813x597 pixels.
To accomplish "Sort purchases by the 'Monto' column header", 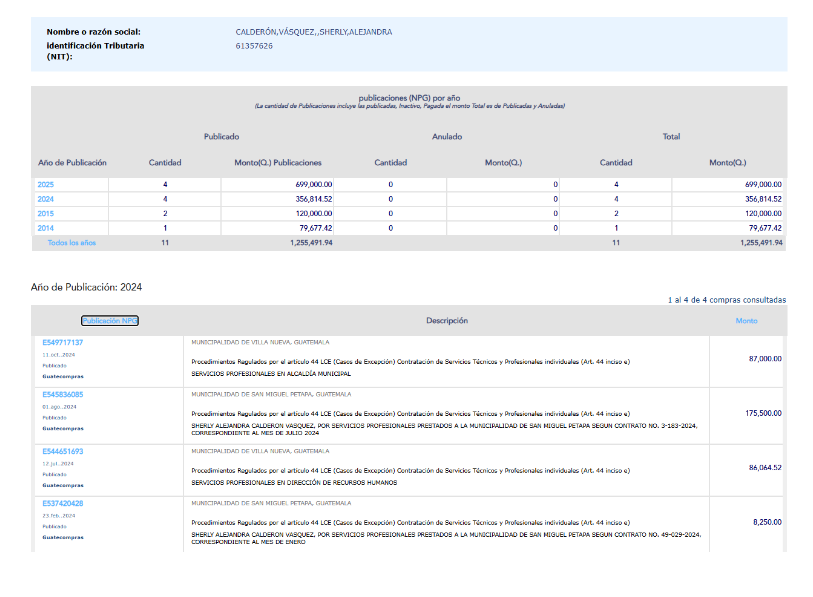I will tap(746, 321).
